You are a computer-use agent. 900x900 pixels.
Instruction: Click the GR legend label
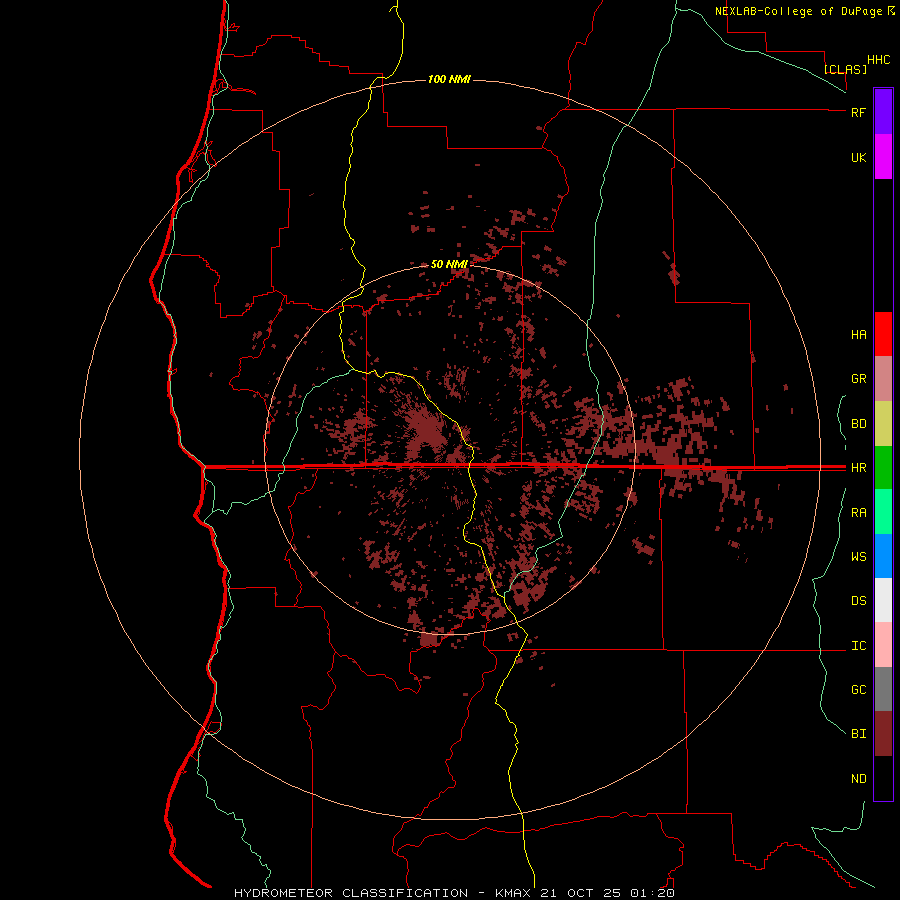point(858,379)
